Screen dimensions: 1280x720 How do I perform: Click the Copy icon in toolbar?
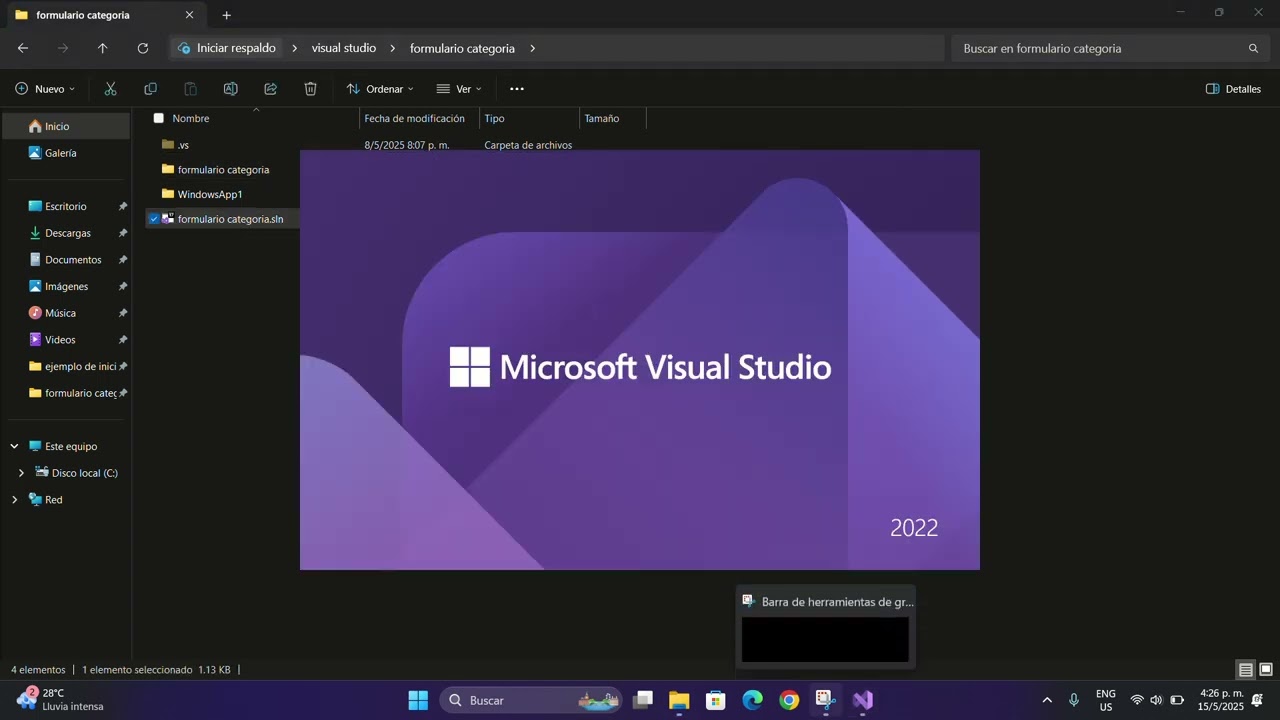(x=151, y=89)
